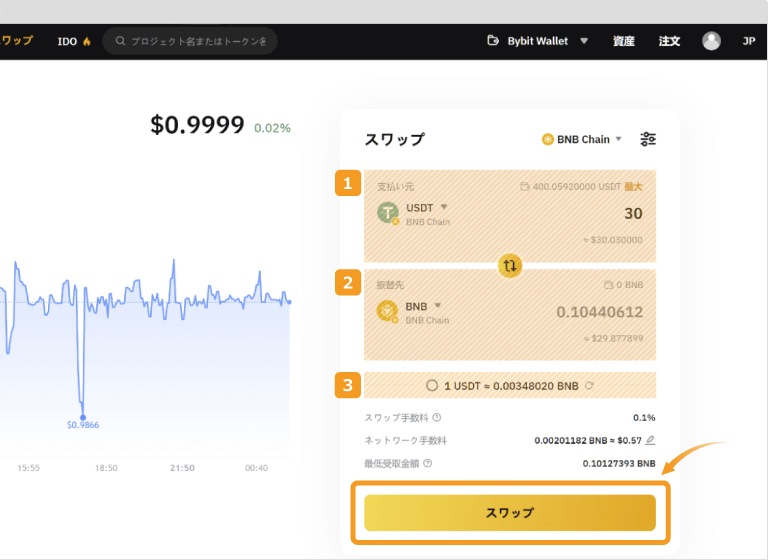
Task: Click 最大 to use max balance
Action: (633, 186)
